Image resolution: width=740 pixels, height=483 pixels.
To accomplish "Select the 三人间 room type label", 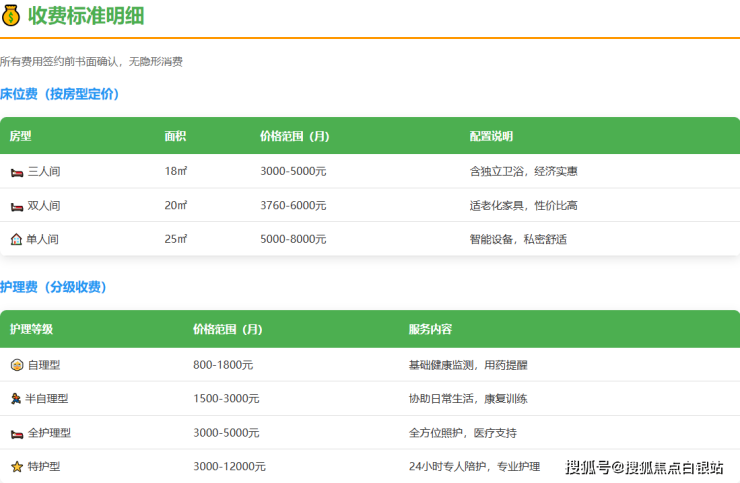I will pos(44,171).
